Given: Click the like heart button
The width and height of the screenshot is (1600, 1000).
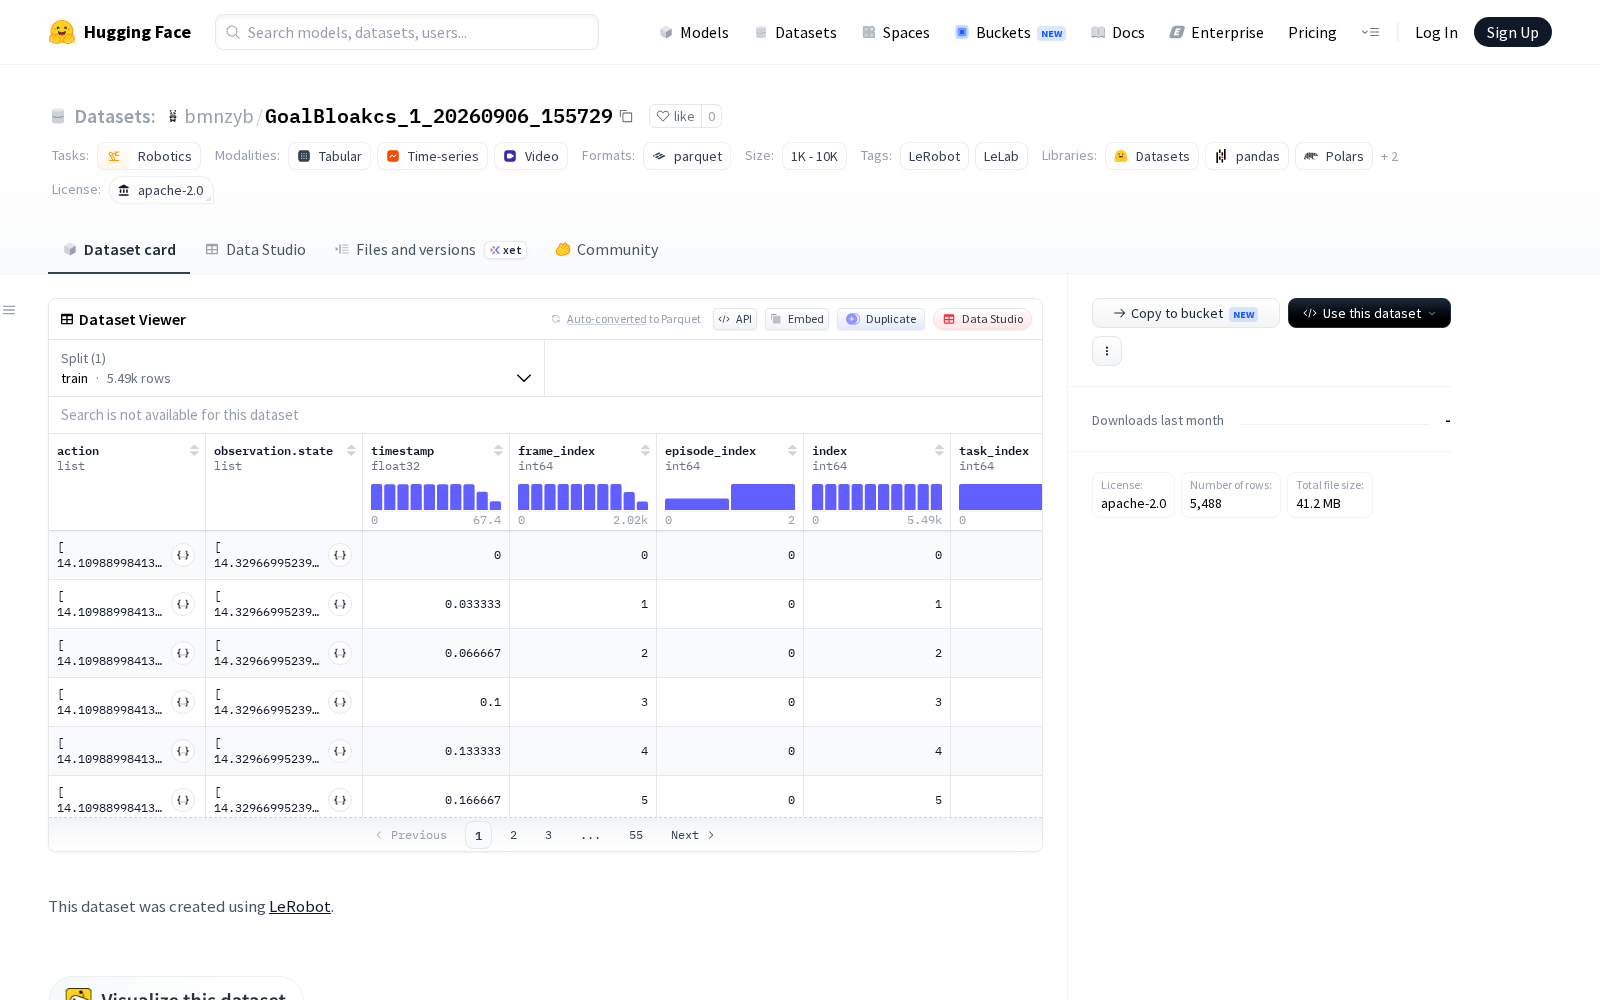Looking at the screenshot, I should click(675, 116).
